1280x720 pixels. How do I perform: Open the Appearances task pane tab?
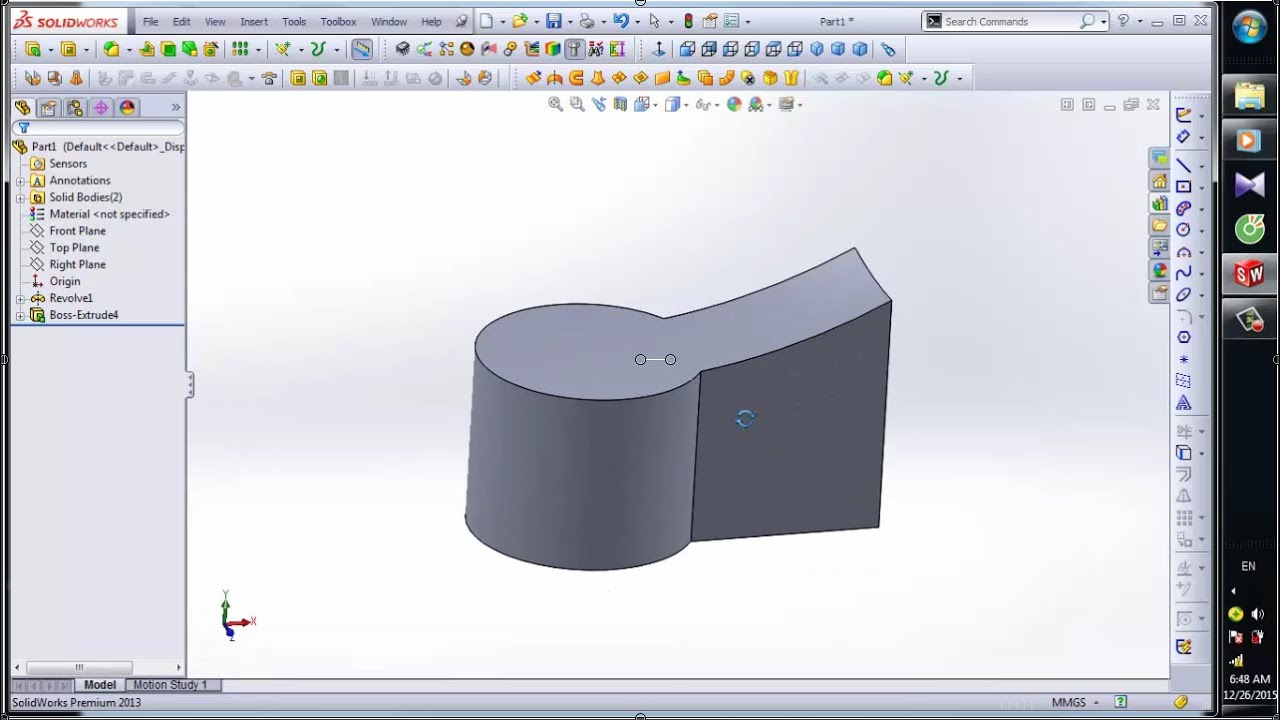(1159, 270)
